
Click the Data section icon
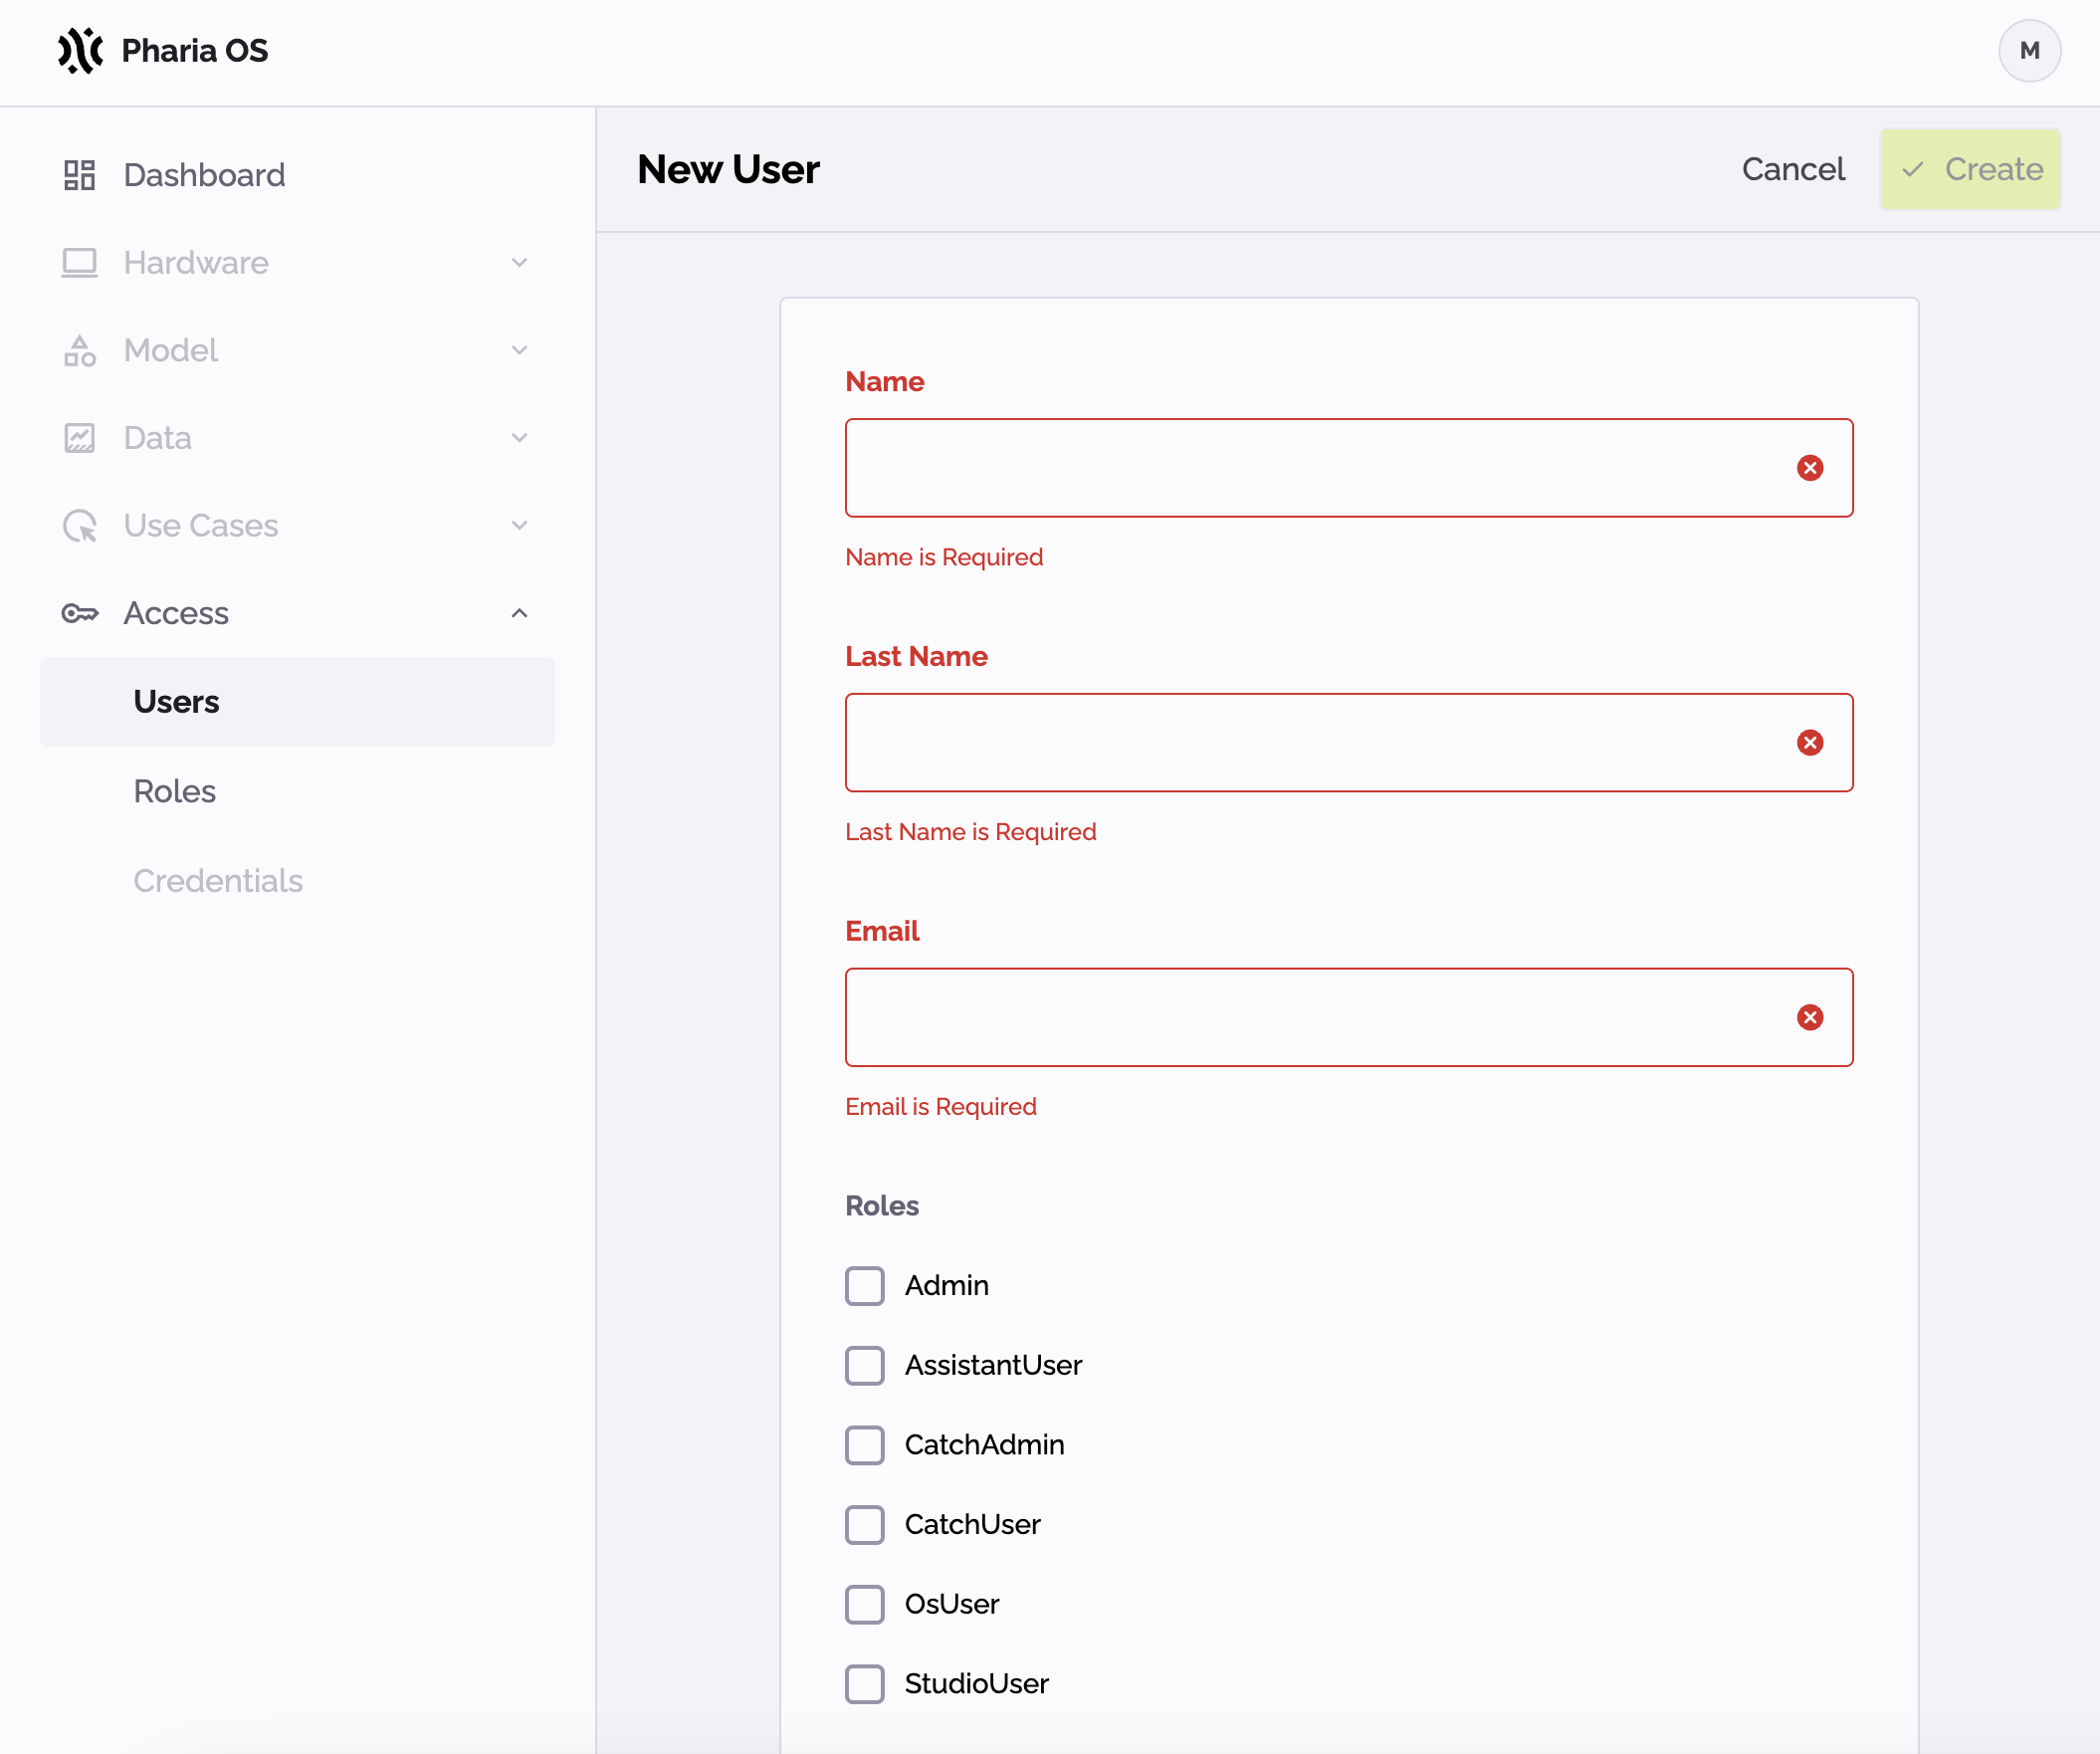coord(81,438)
